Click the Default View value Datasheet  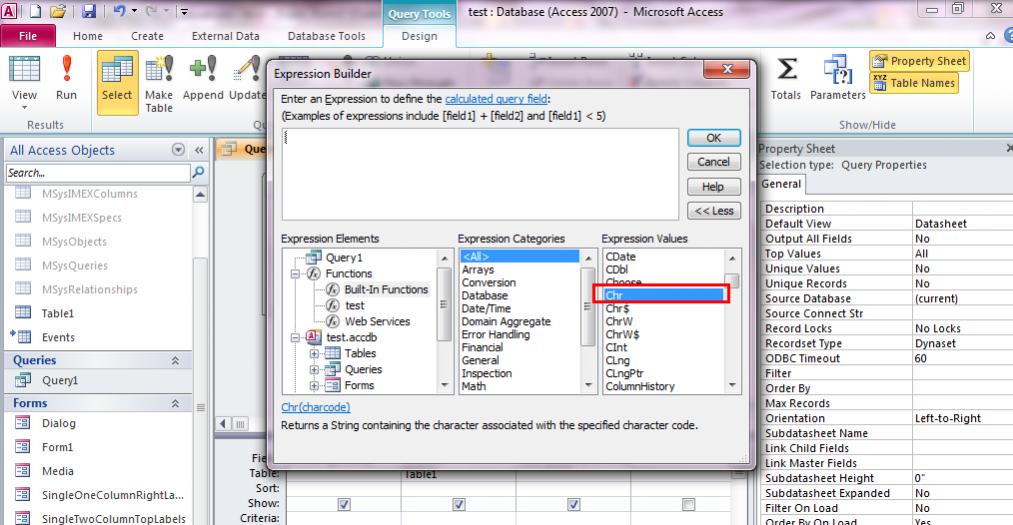(941, 223)
